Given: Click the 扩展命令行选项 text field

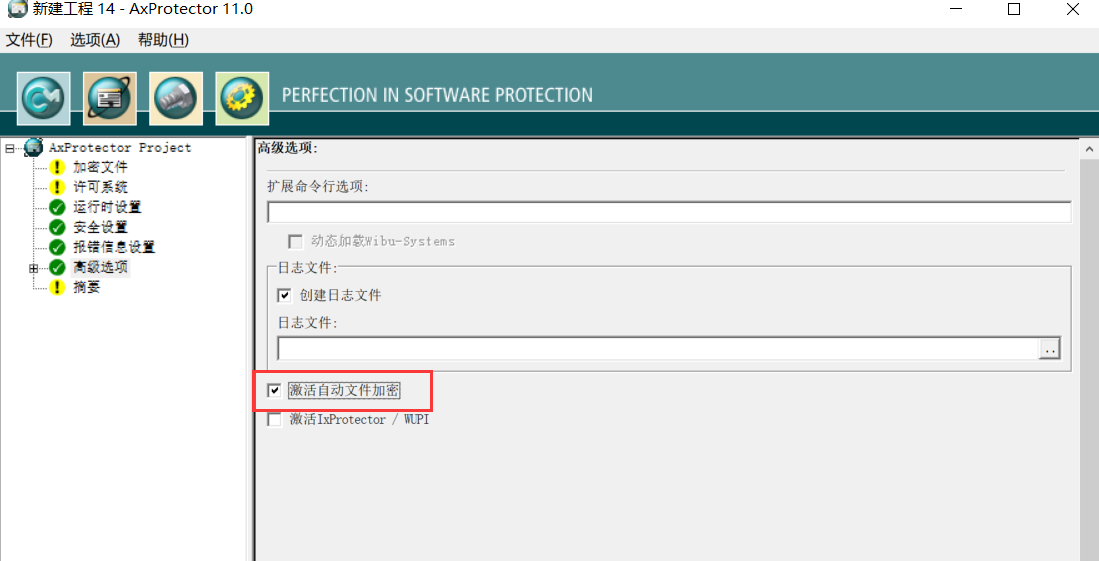Looking at the screenshot, I should point(668,212).
